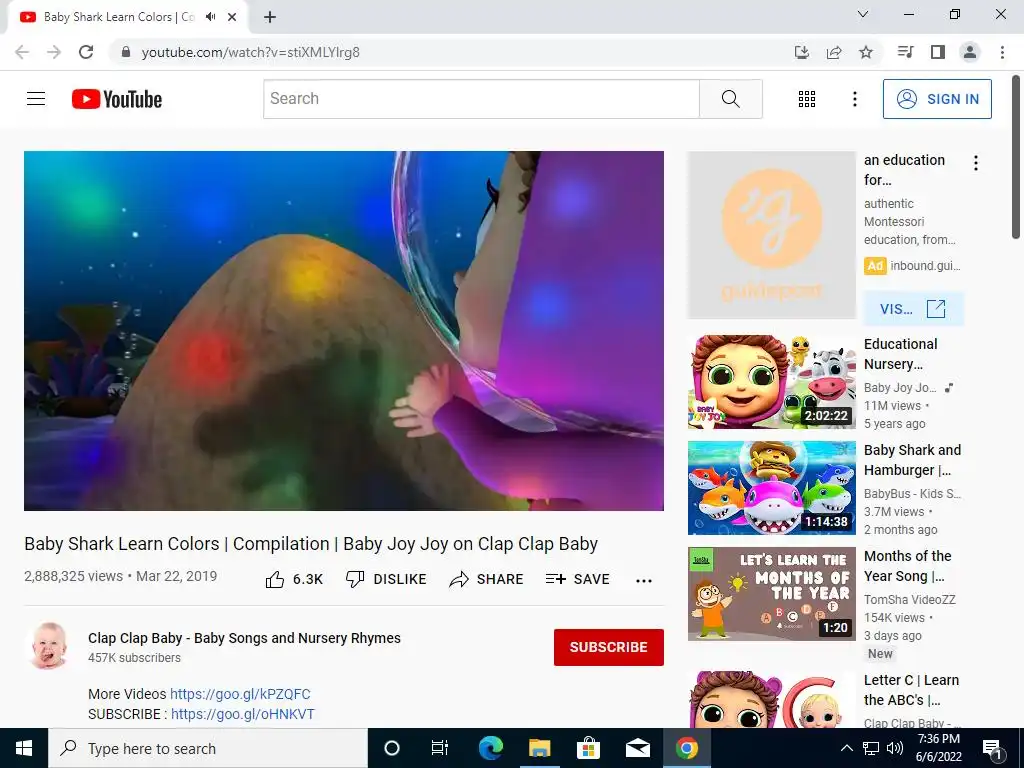Open Chrome three-dot menu
The width and height of the screenshot is (1024, 768).
1002,52
